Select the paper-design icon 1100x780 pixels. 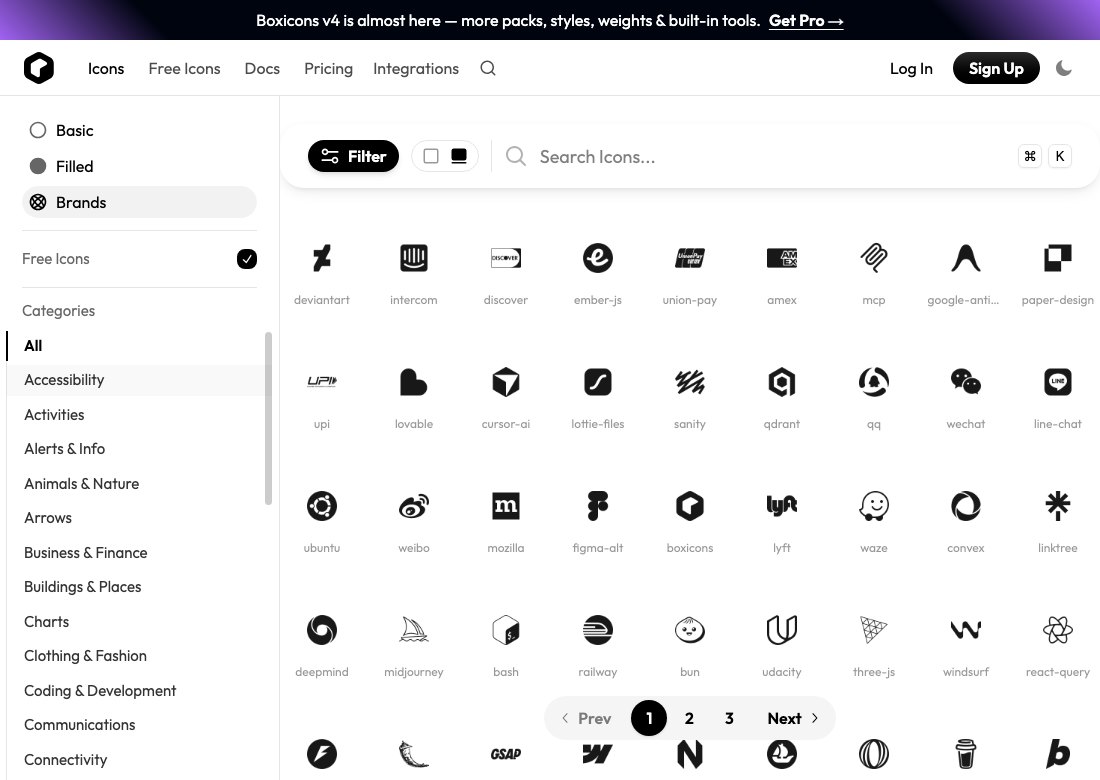1058,258
